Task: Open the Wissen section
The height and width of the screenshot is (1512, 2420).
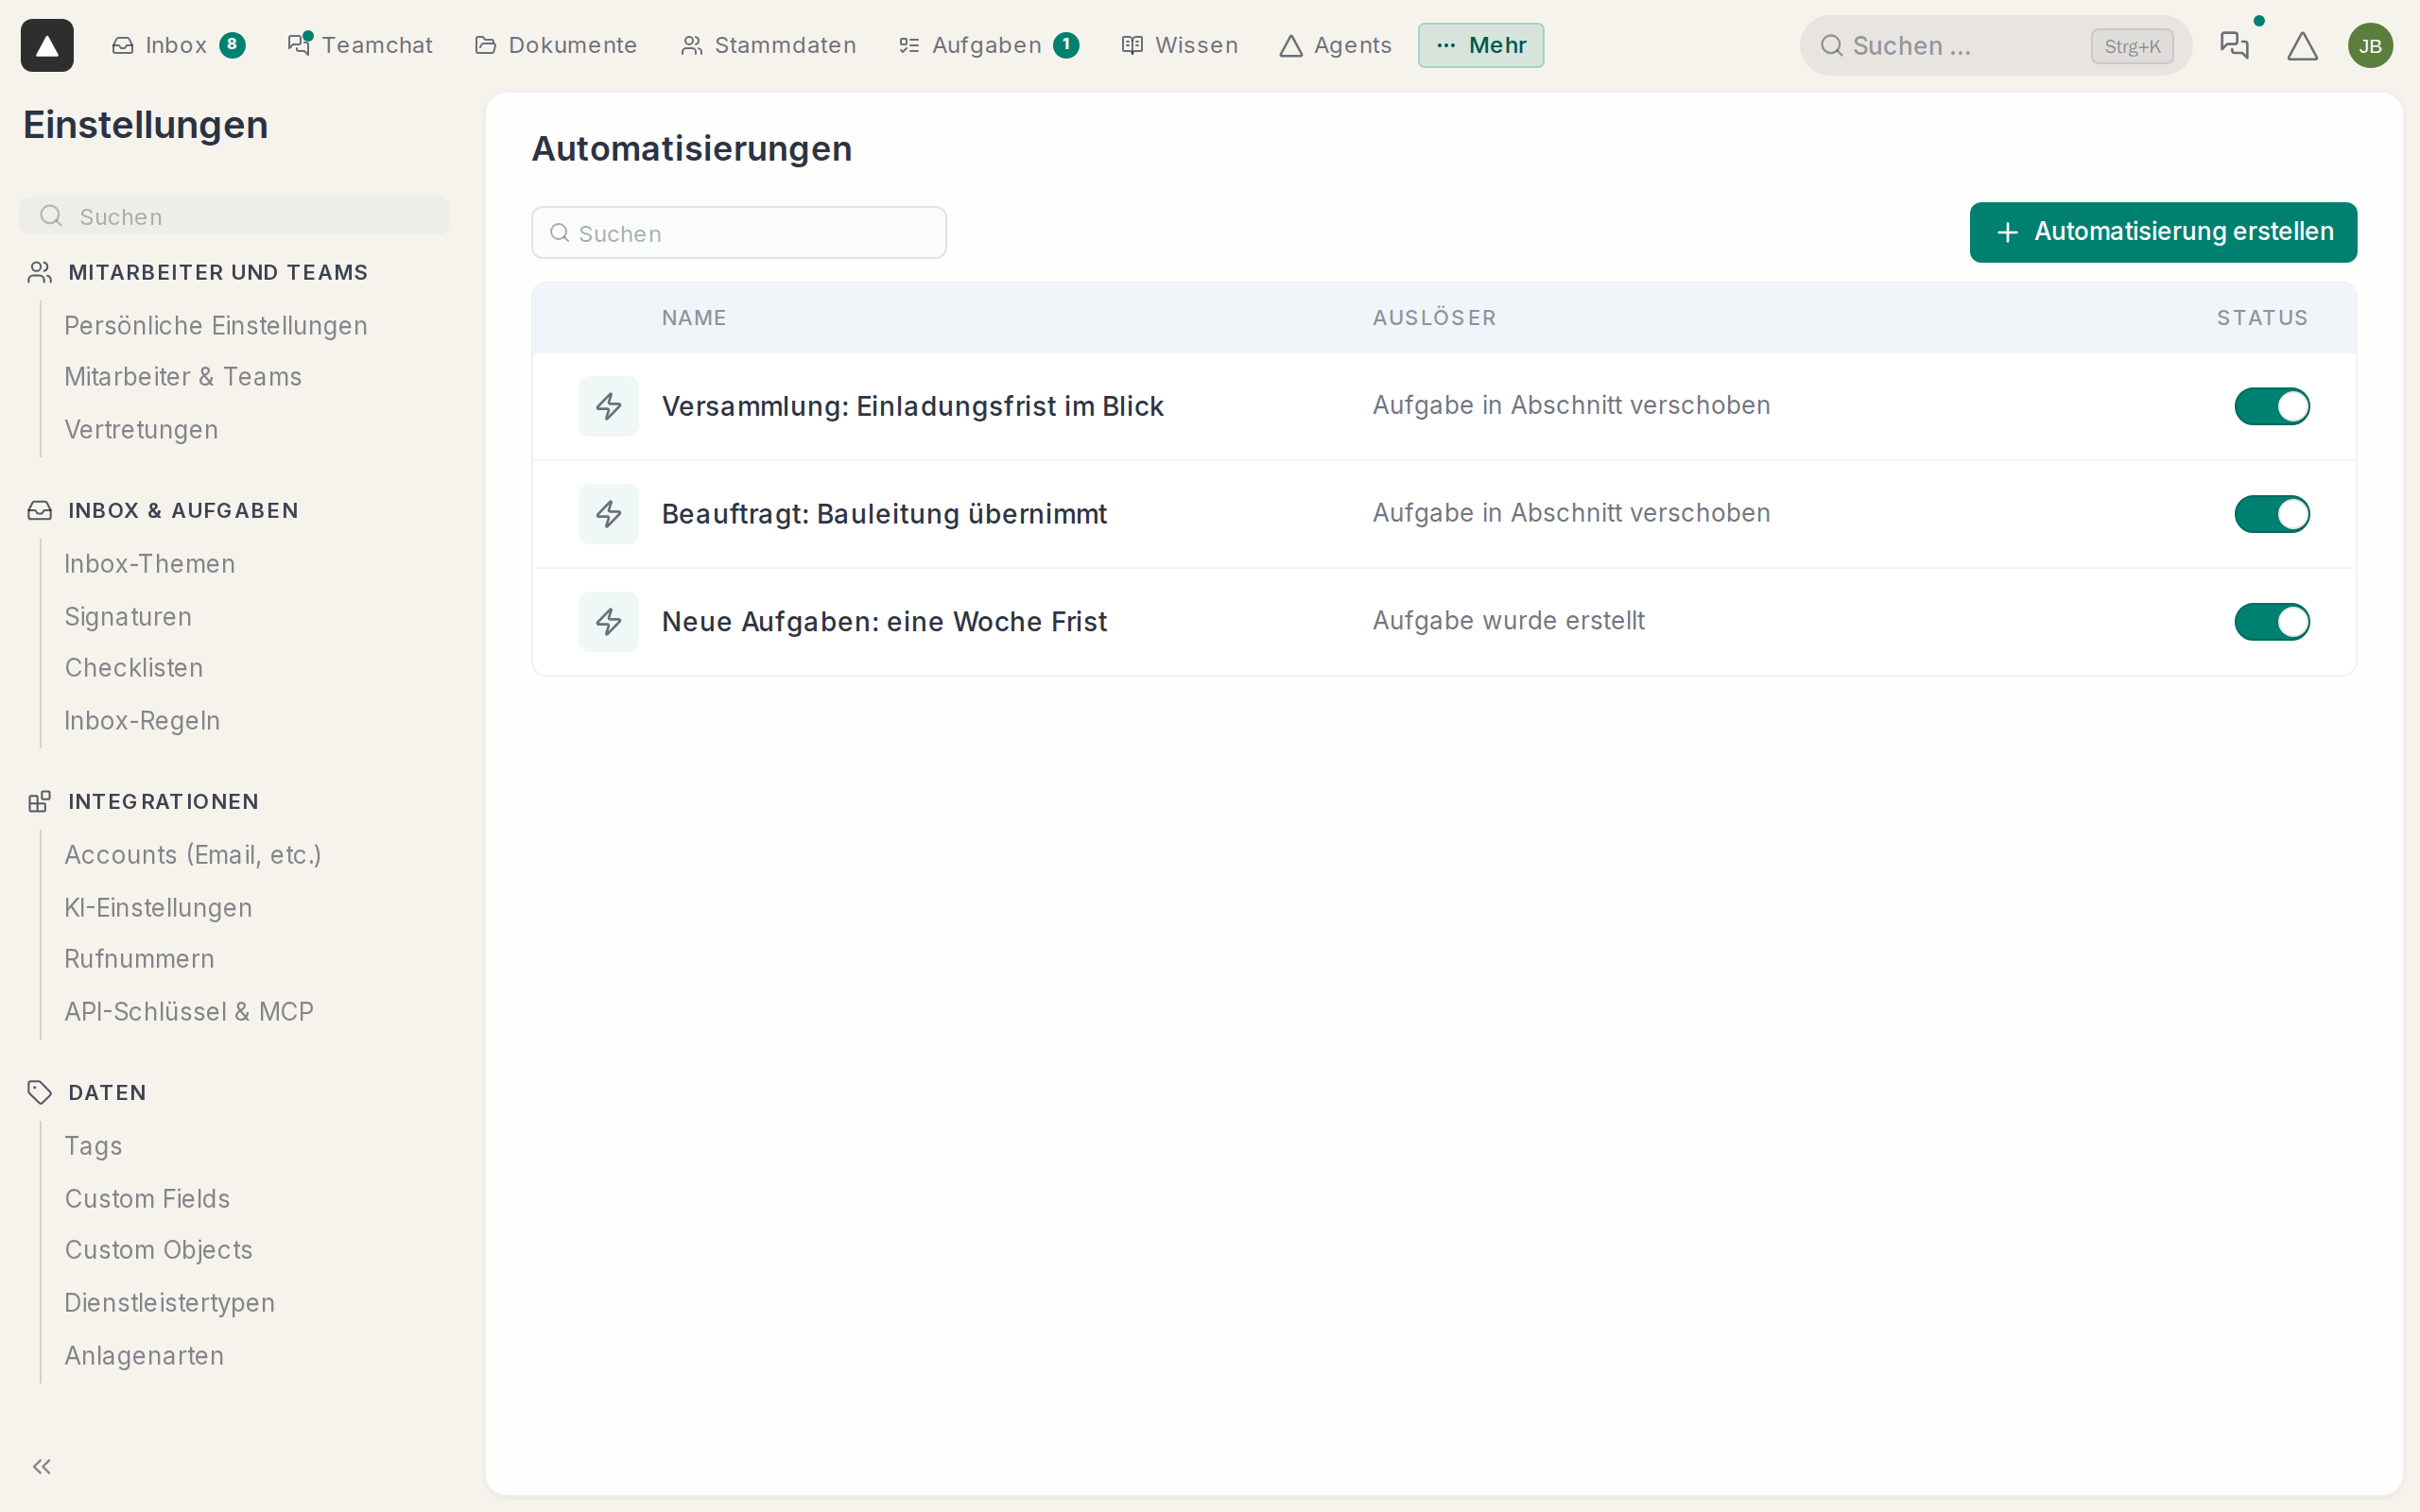Action: 1180,45
